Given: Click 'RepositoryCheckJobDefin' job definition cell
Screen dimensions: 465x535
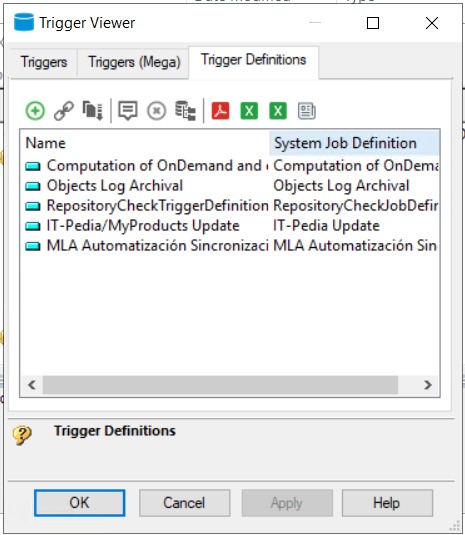Looking at the screenshot, I should point(356,206).
